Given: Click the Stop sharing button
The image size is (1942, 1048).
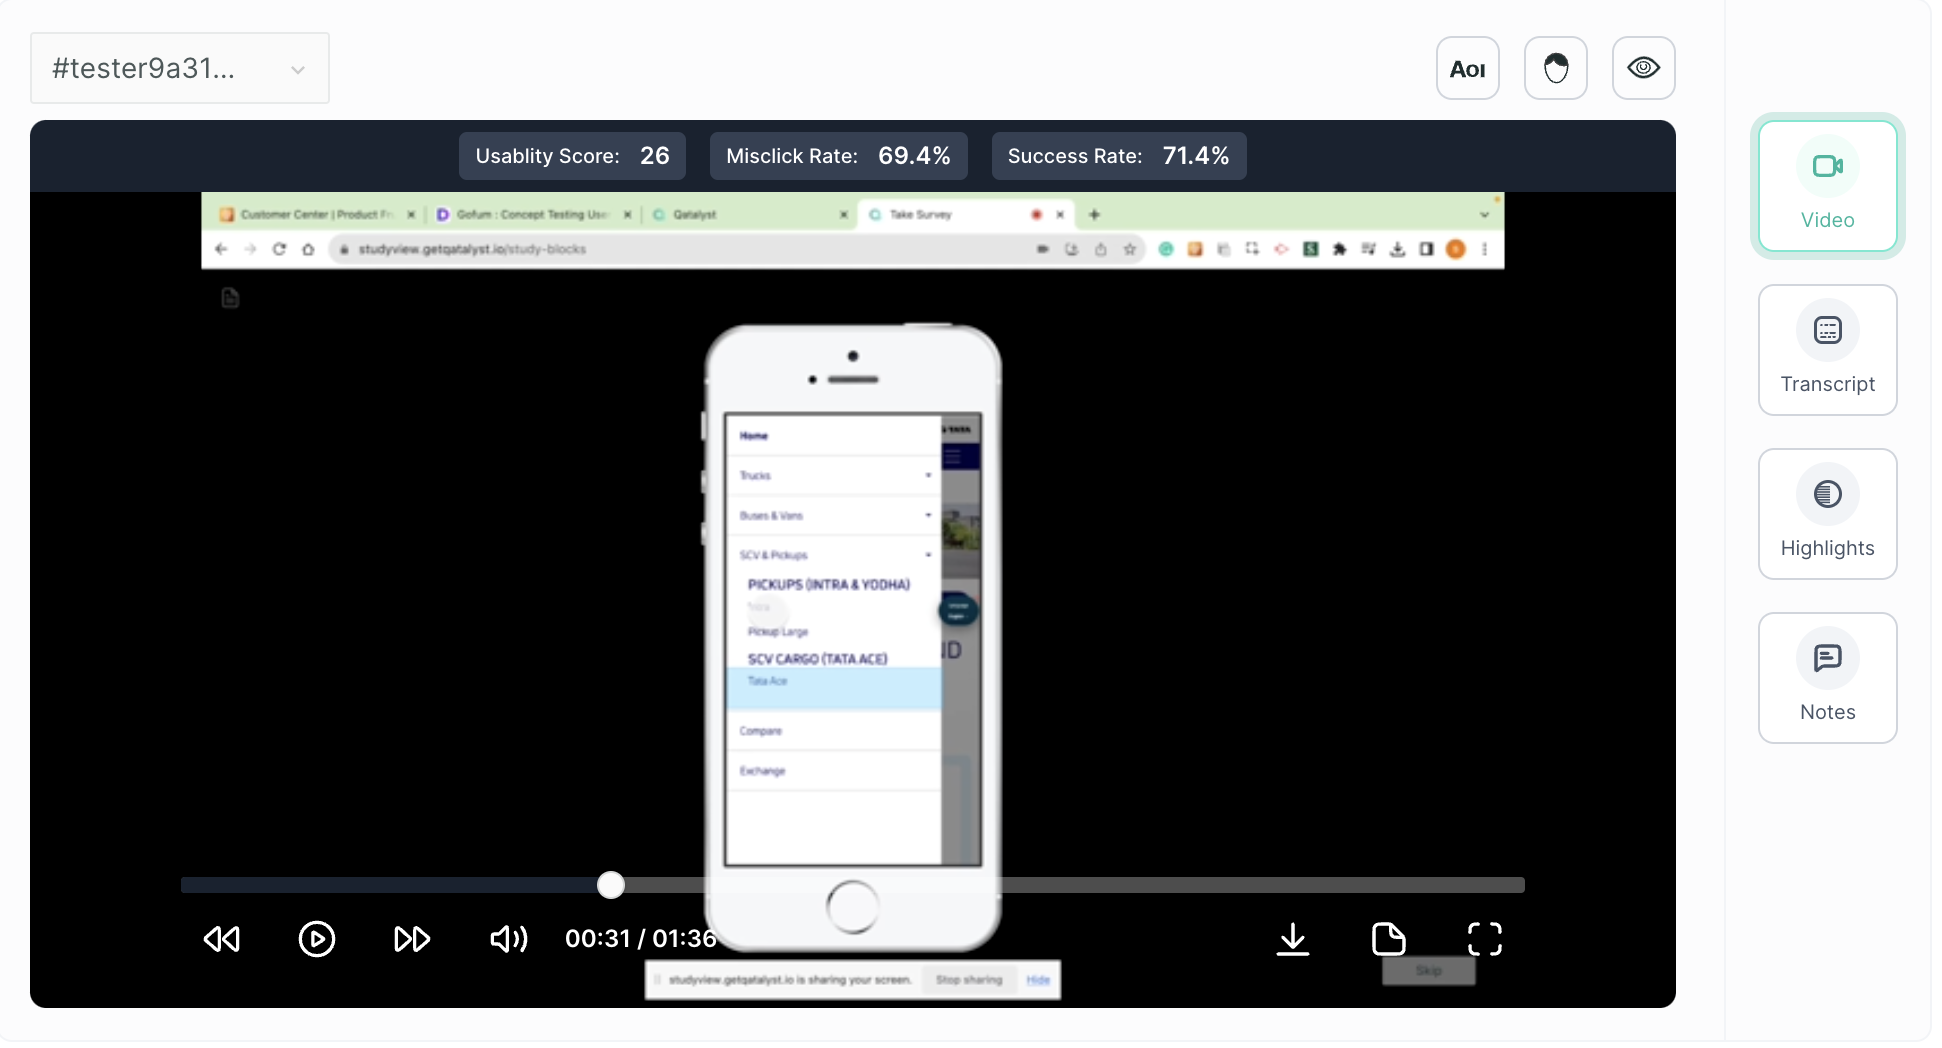Looking at the screenshot, I should [969, 980].
